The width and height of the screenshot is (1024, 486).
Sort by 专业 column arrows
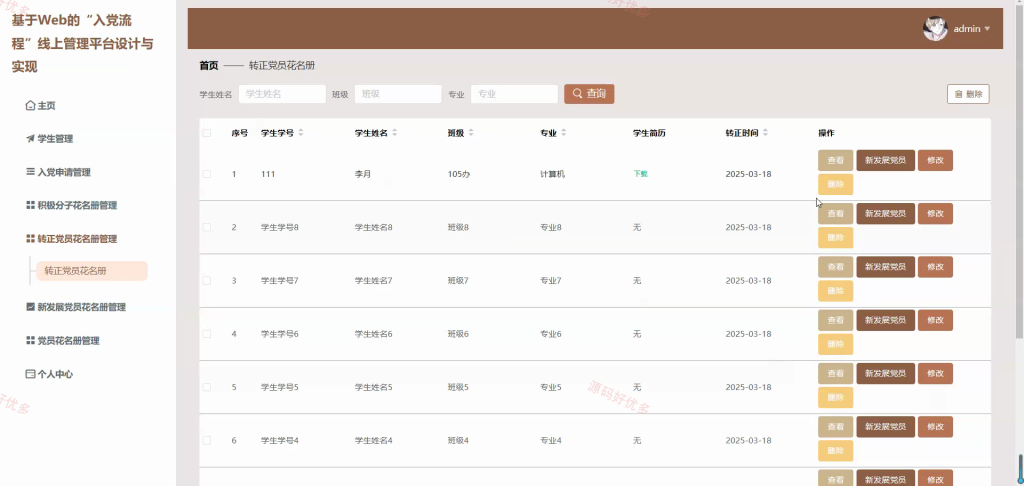pos(564,133)
